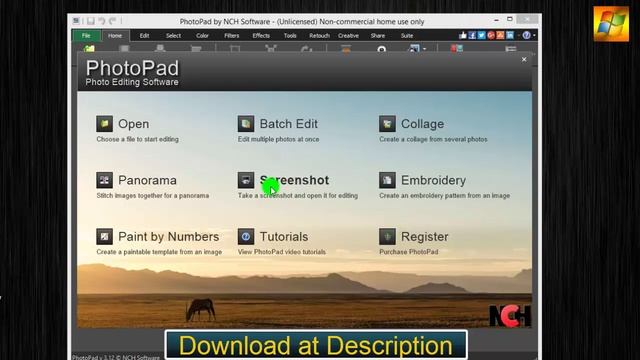Viewport: 640px width, 360px height.
Task: Open the File menu tab
Action: [x=86, y=36]
